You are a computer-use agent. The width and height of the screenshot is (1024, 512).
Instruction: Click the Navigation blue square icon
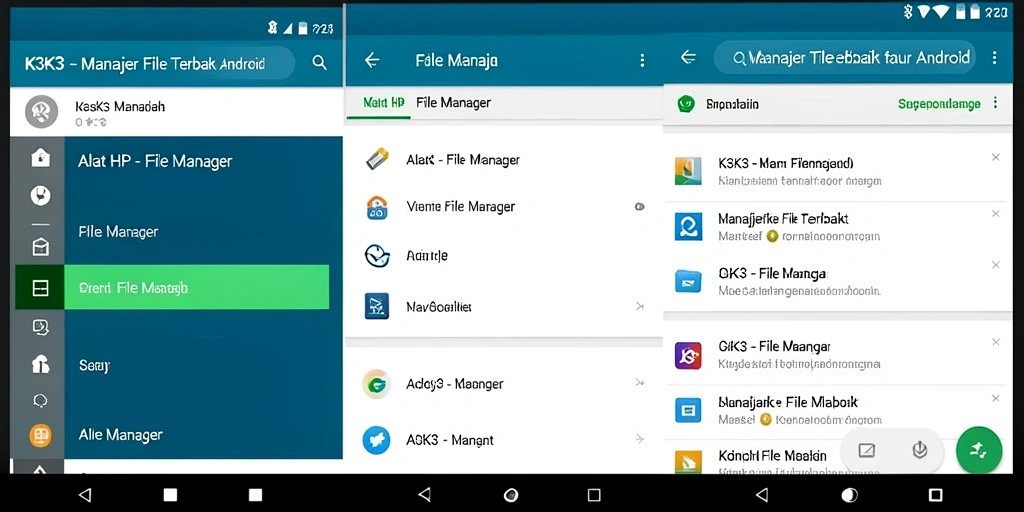[x=377, y=306]
